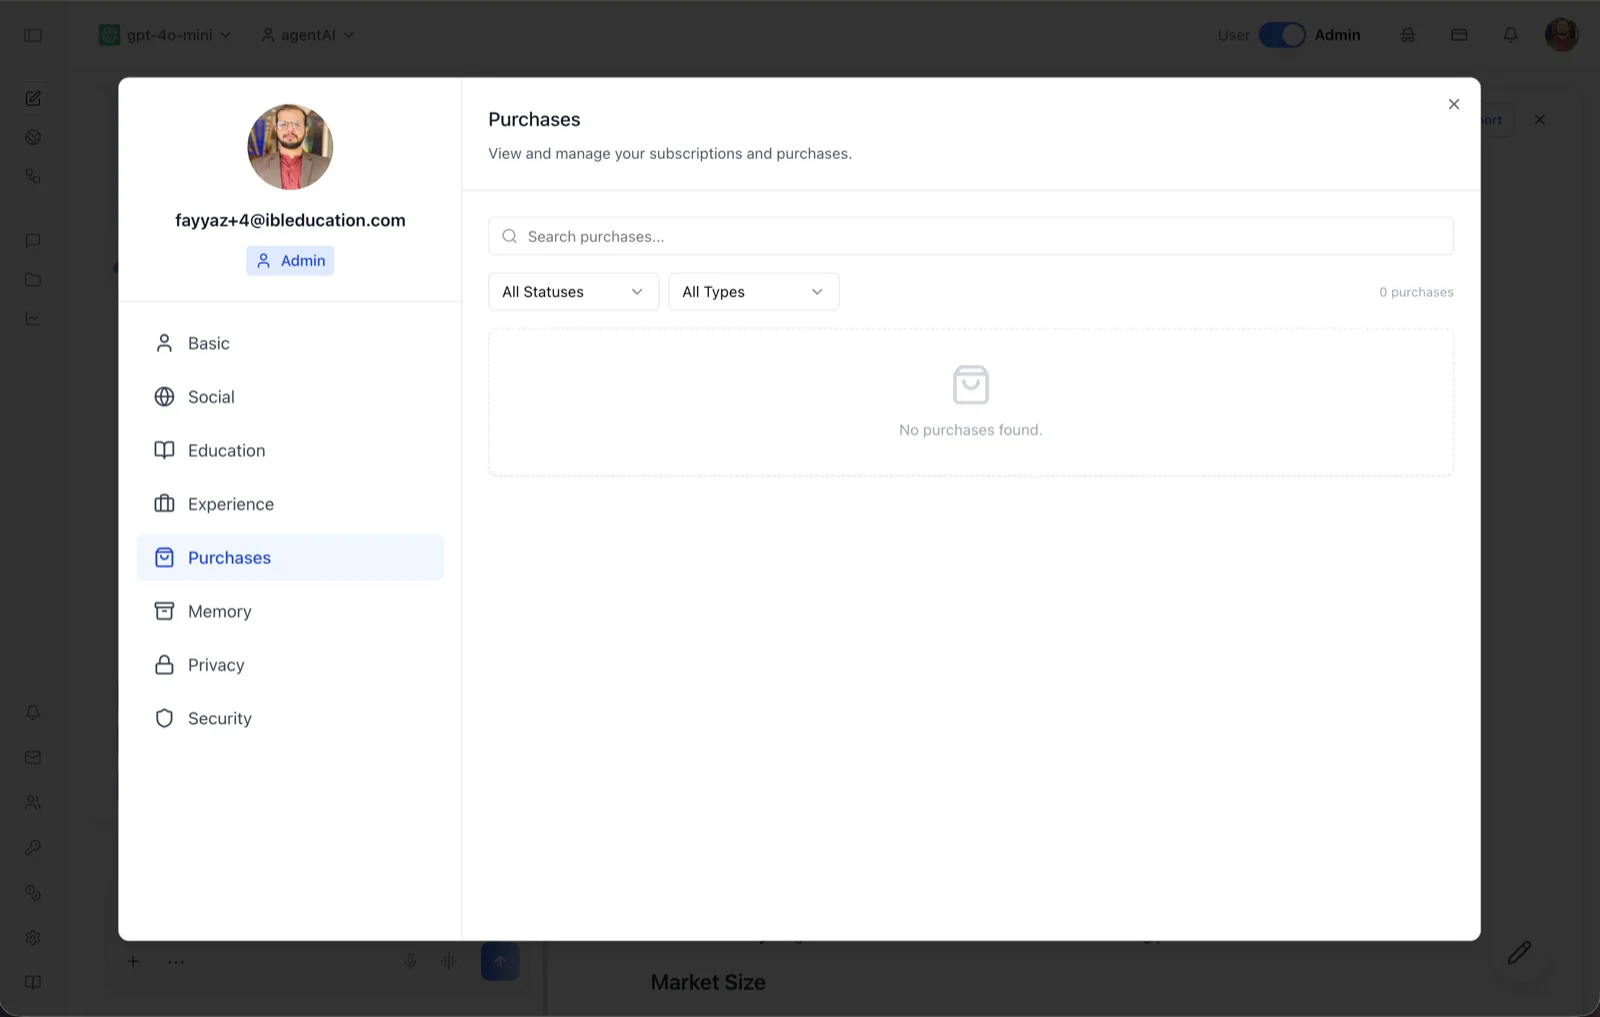Select the Purchases section
The height and width of the screenshot is (1017, 1600).
point(290,557)
